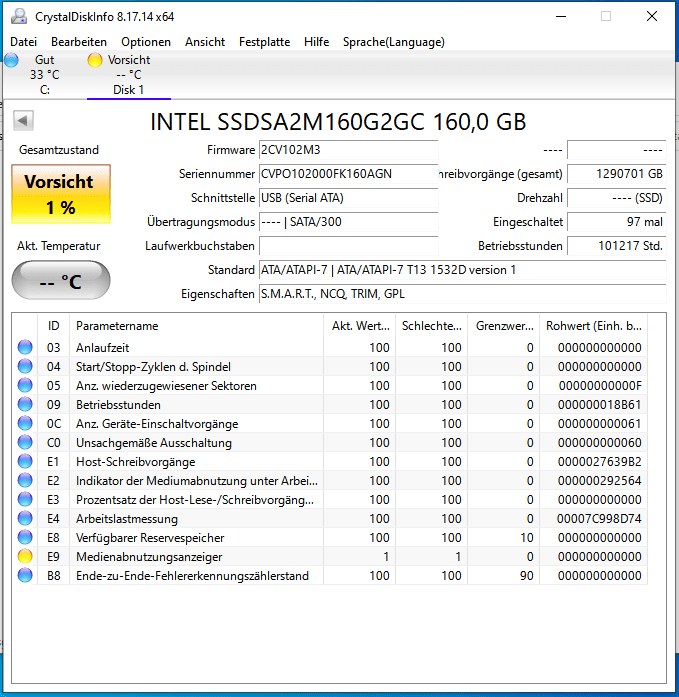Click the Vorsicht 1 % health status button
The height and width of the screenshot is (697, 679).
[61, 194]
